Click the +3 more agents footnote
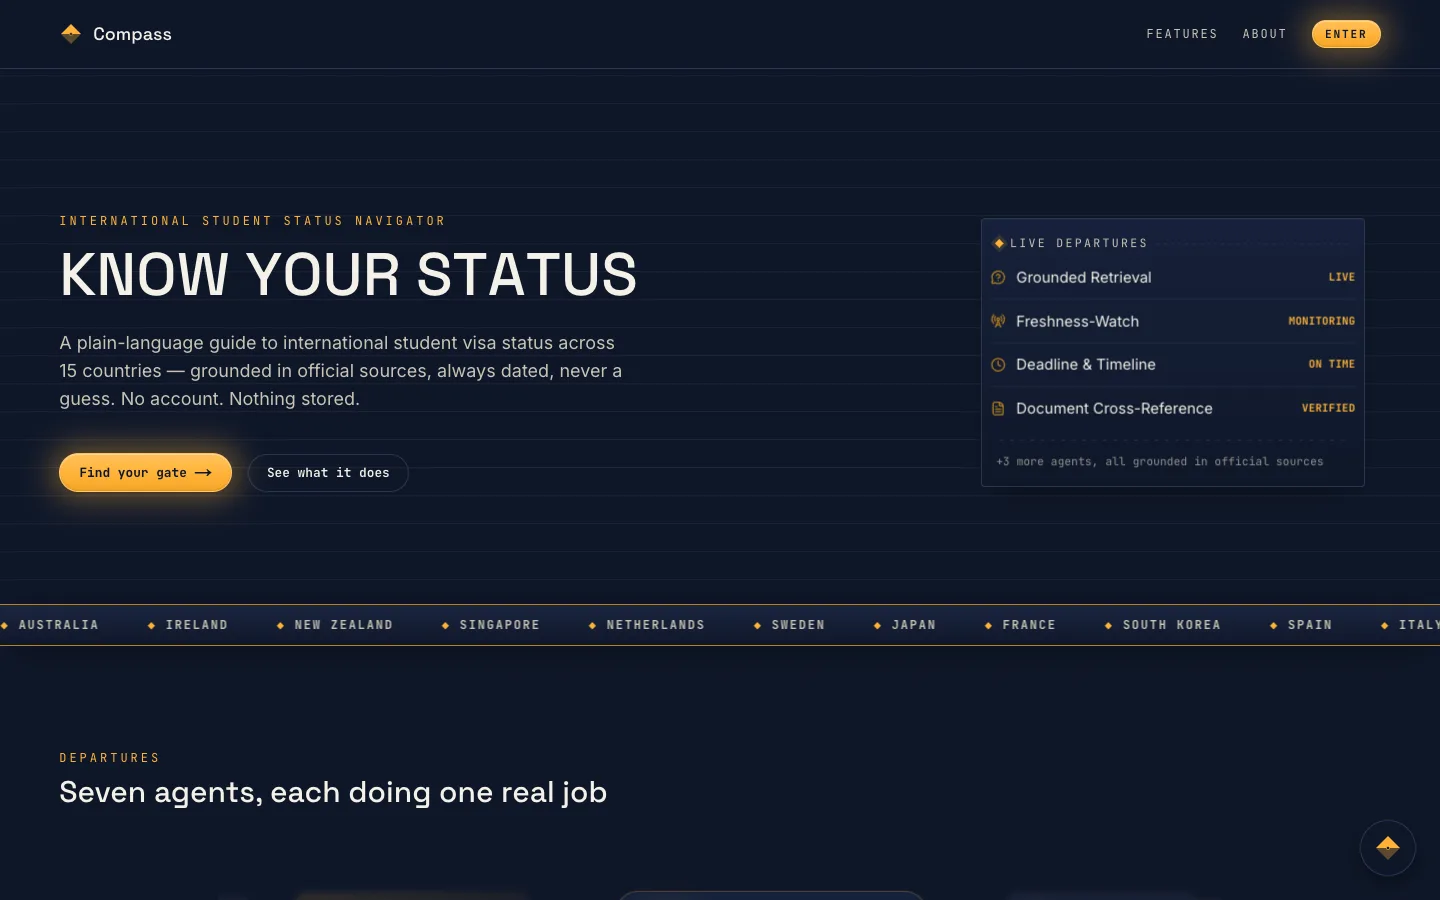Screen dimensions: 1440x900 pos(1160,462)
